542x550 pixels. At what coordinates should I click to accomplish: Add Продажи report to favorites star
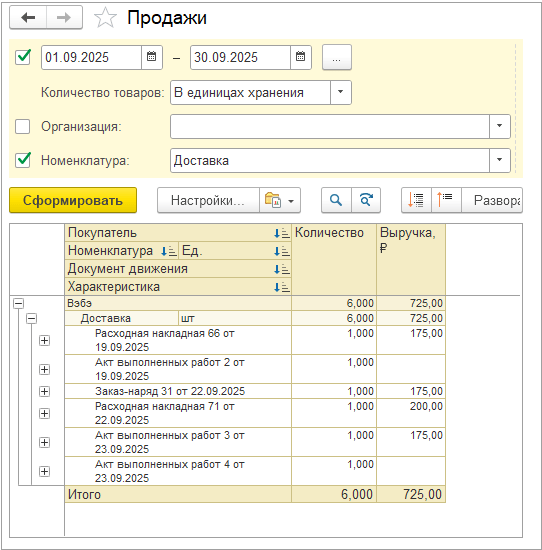(x=105, y=18)
